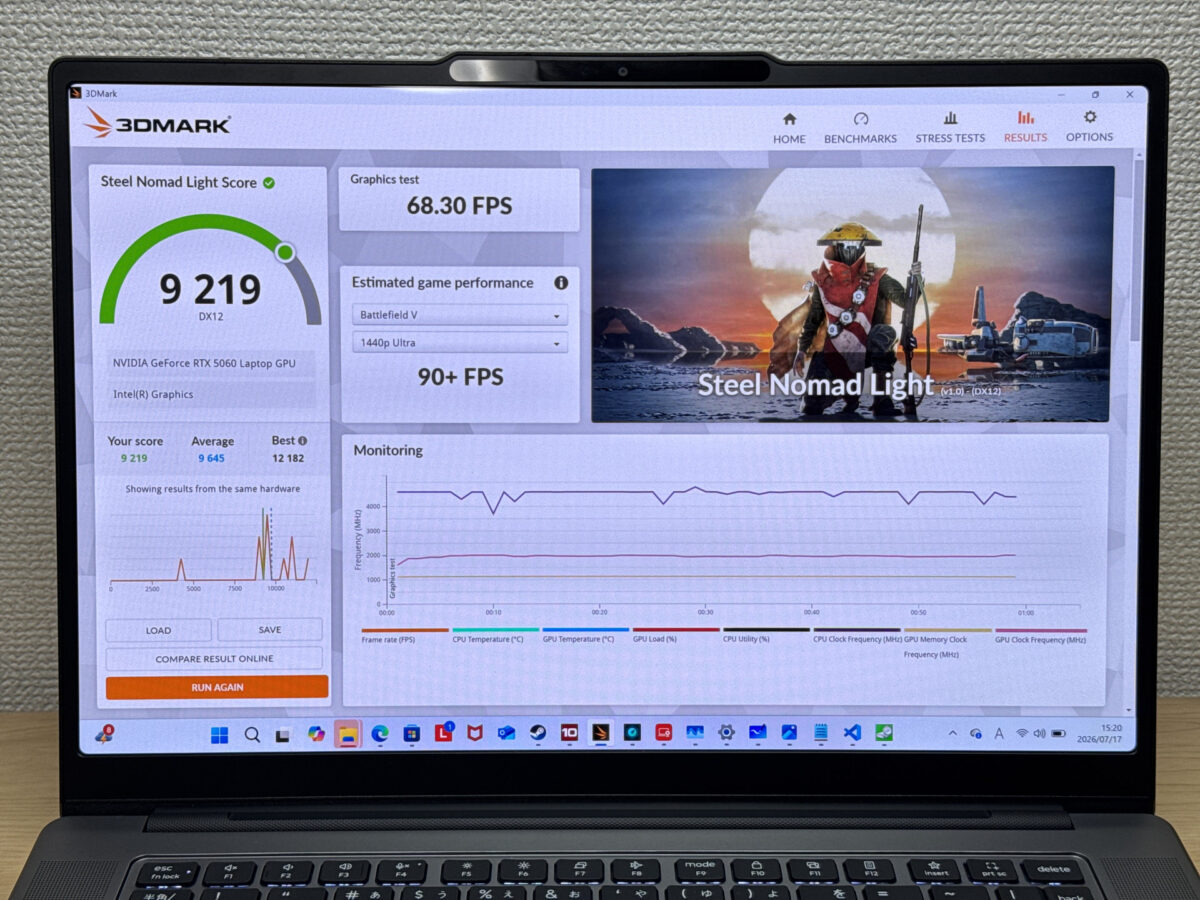Screen dimensions: 1200x900
Task: Open the HOME tab in 3DMark
Action: click(x=789, y=127)
